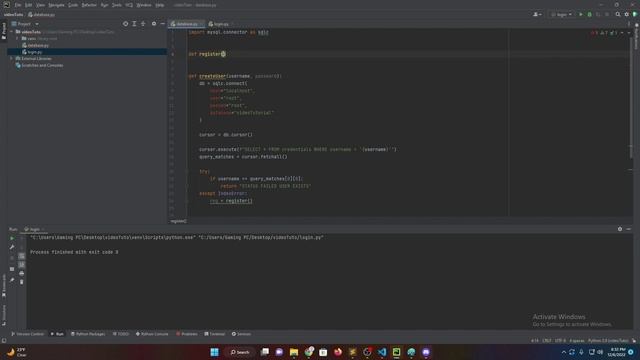Screen dimensions: 640x360
Task: Click Search Everywhere magnifier icon
Action: coord(618,14)
